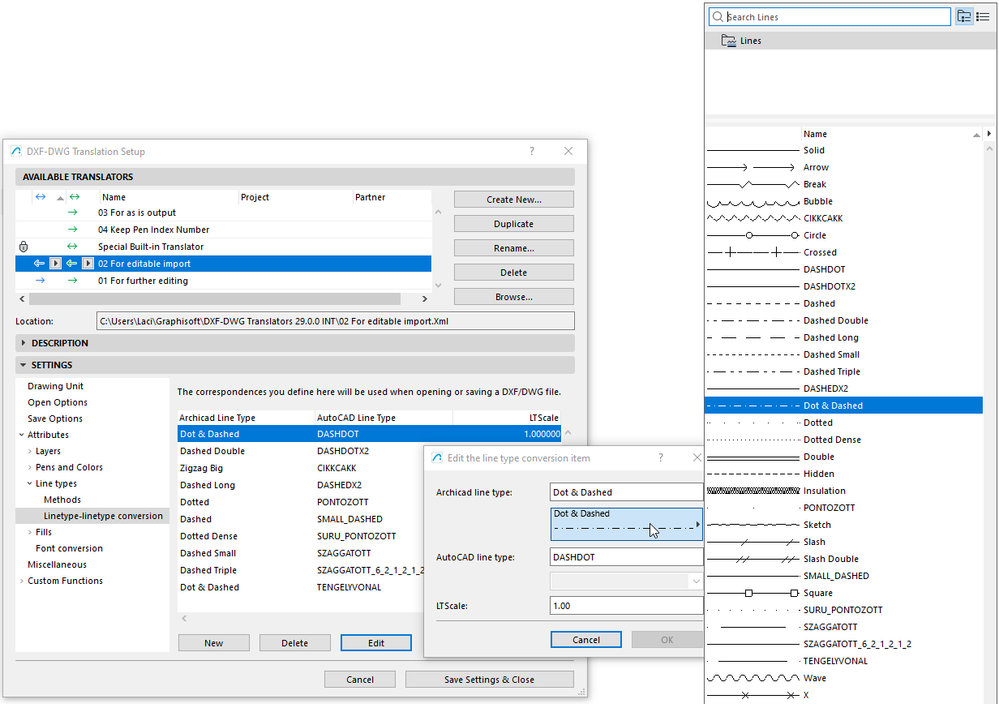The width and height of the screenshot is (999, 704).
Task: Expand the Layers tree node
Action: pyautogui.click(x=29, y=451)
